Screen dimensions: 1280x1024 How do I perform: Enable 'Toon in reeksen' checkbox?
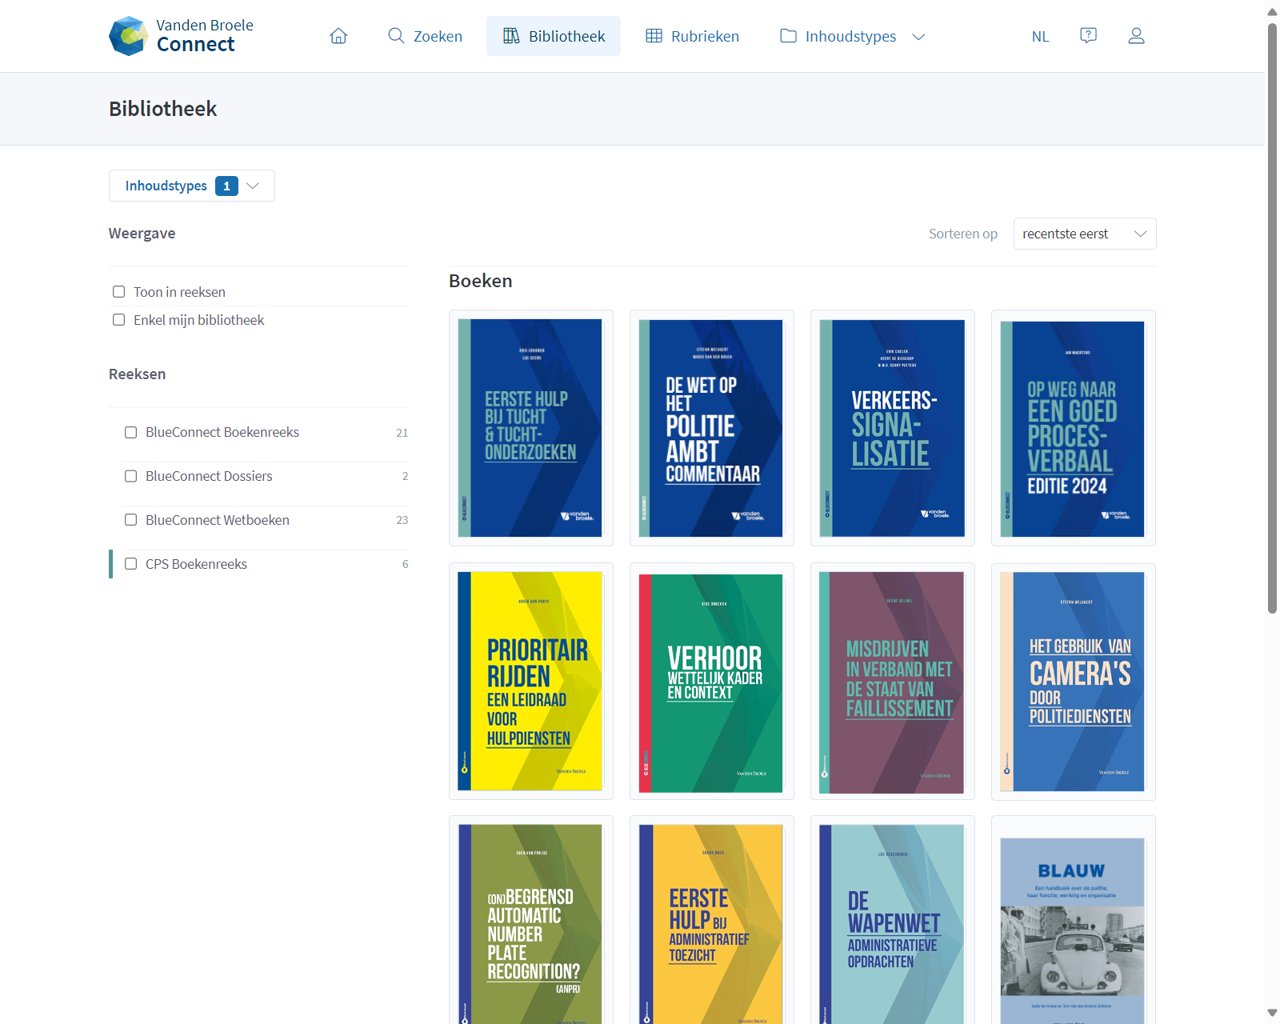point(119,292)
